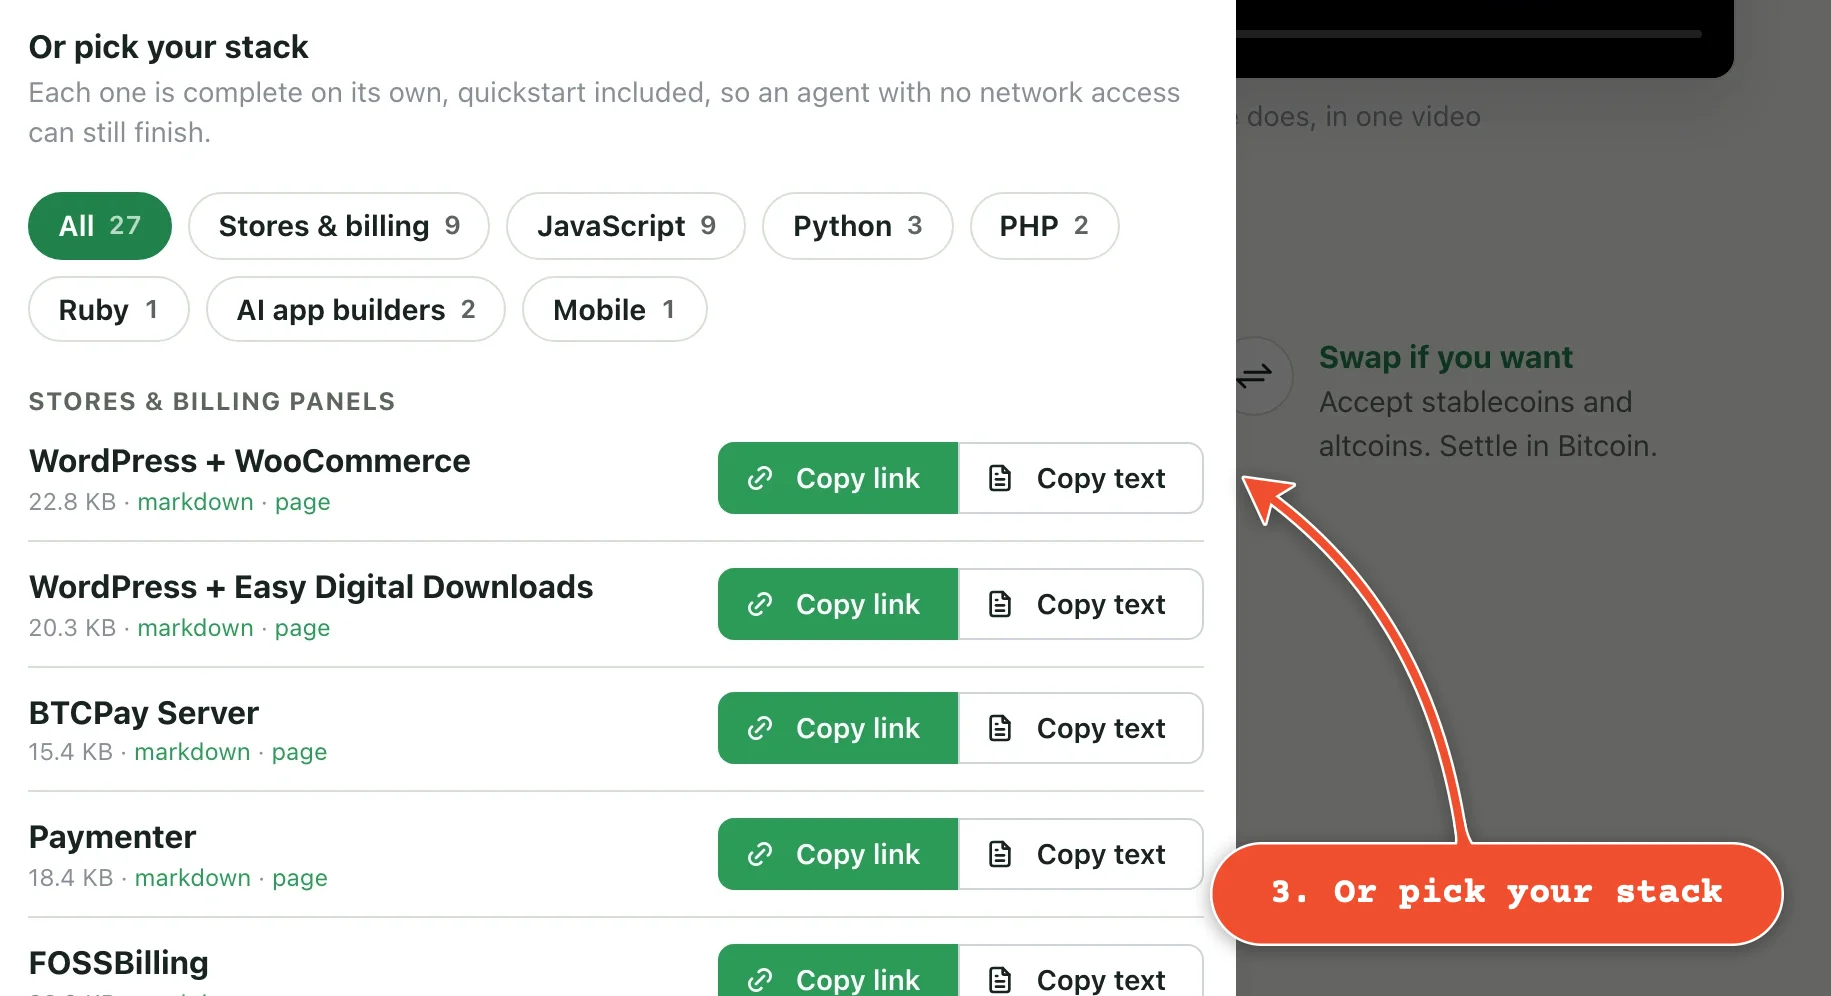Select the All 27 filter chip

pyautogui.click(x=100, y=226)
